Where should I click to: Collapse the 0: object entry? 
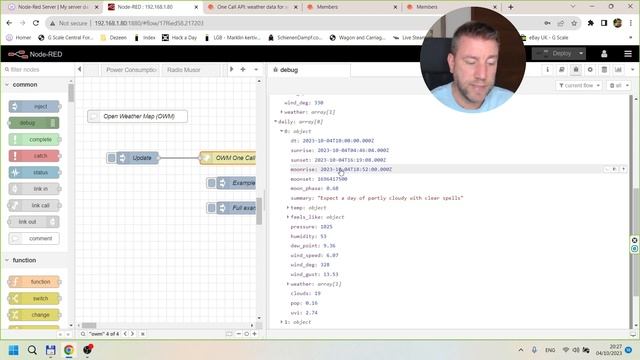pyautogui.click(x=281, y=131)
